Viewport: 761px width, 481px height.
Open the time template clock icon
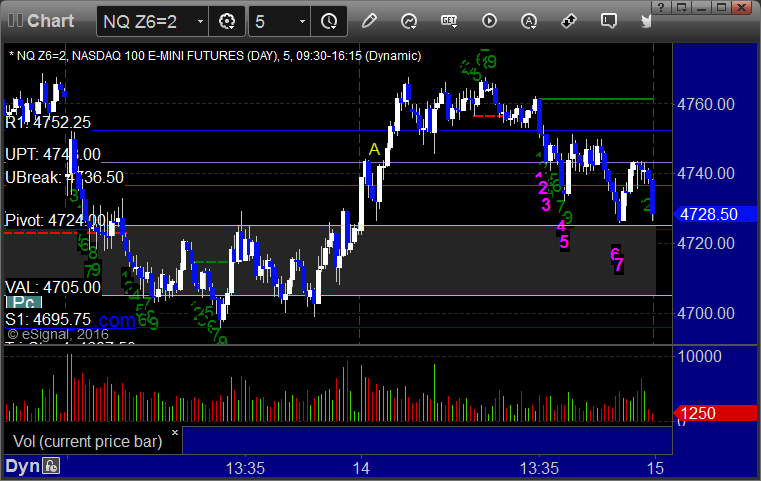[x=329, y=21]
